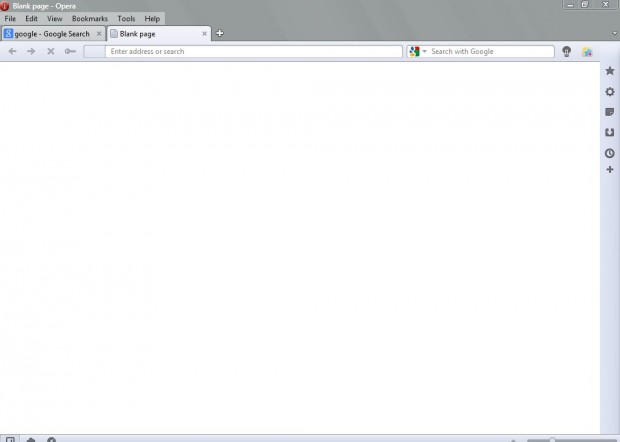Open the History clock panel
This screenshot has width=620, height=442.
pos(610,153)
